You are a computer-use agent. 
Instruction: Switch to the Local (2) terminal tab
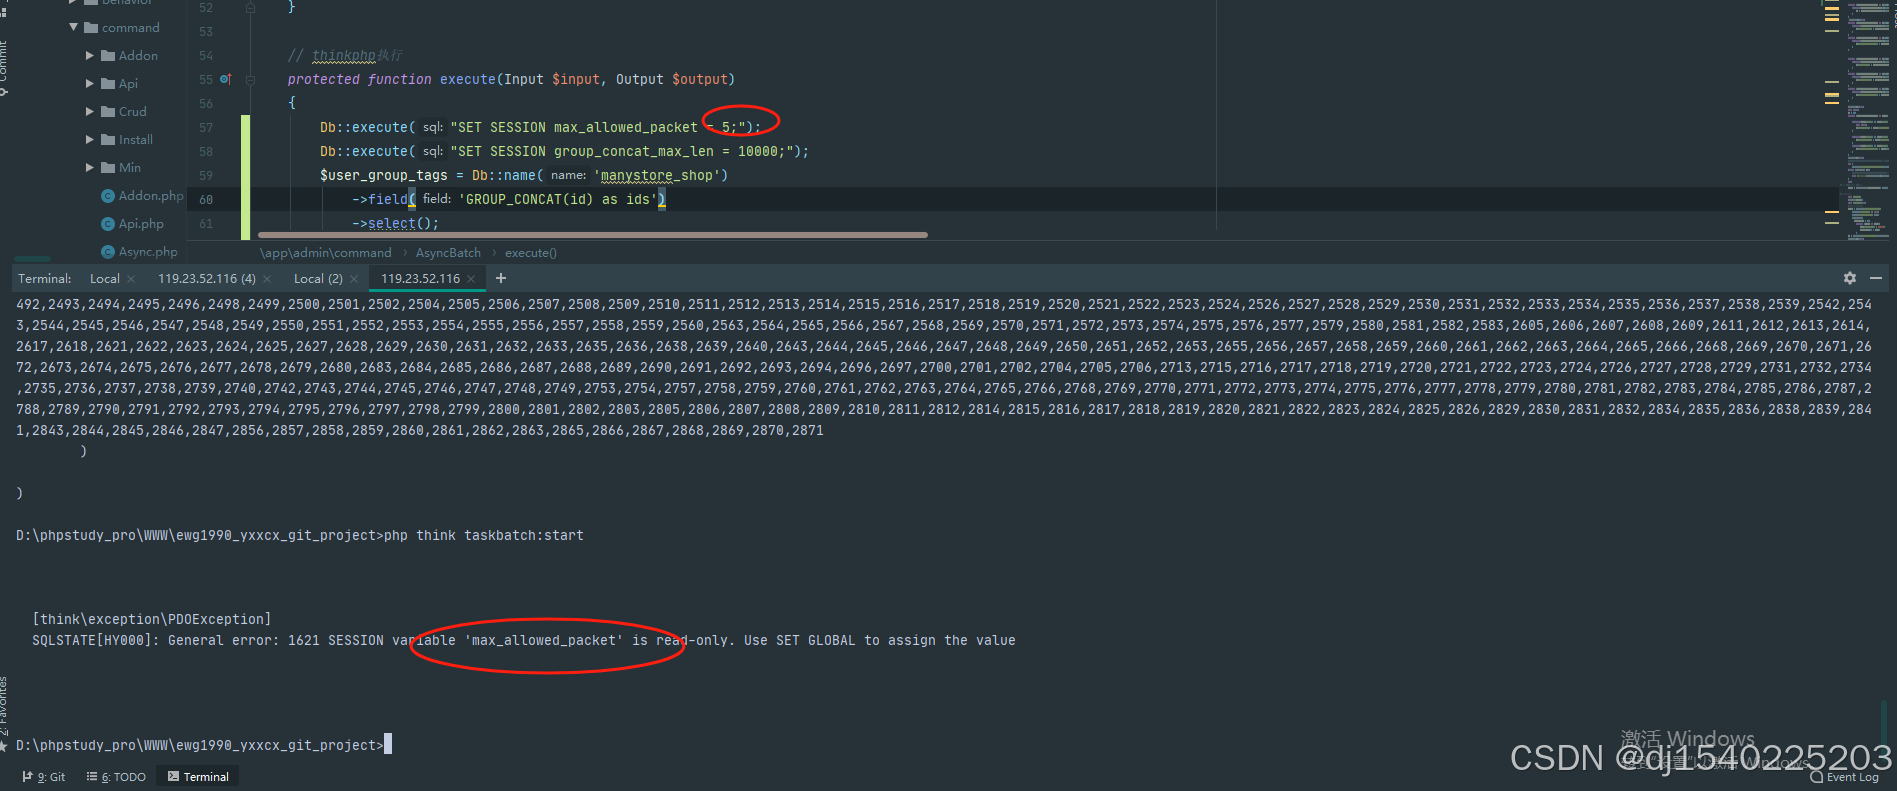(x=318, y=279)
